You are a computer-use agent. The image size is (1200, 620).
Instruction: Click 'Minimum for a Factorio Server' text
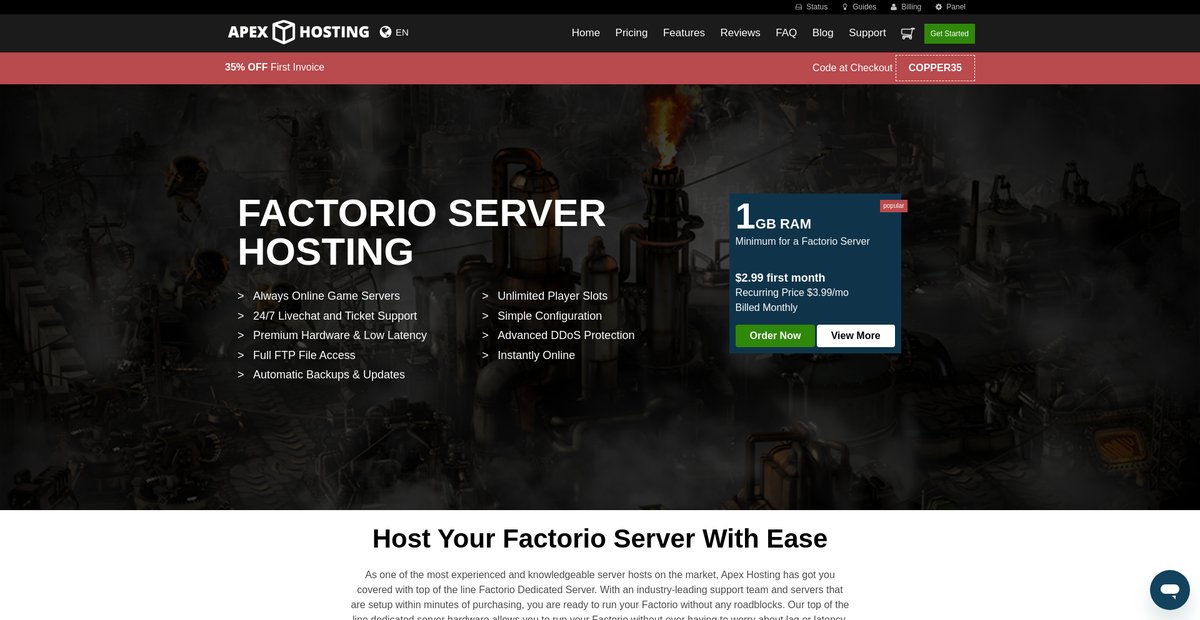tap(802, 241)
